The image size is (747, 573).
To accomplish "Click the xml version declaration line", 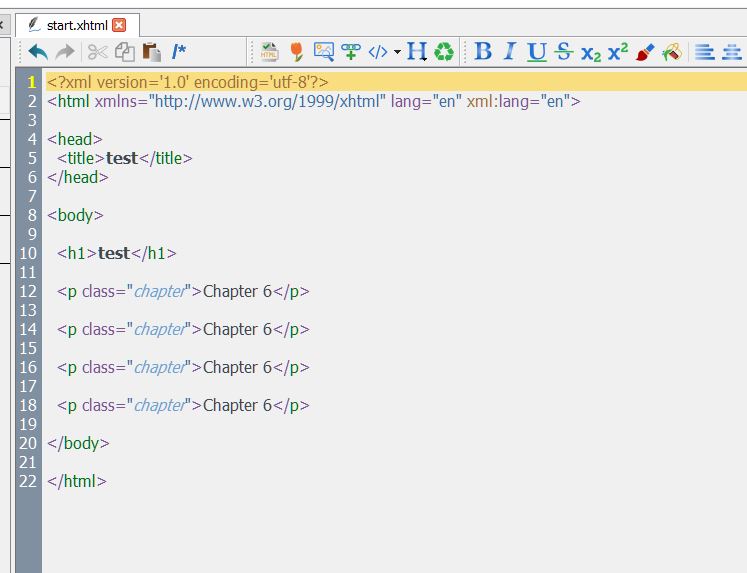I will [x=188, y=82].
